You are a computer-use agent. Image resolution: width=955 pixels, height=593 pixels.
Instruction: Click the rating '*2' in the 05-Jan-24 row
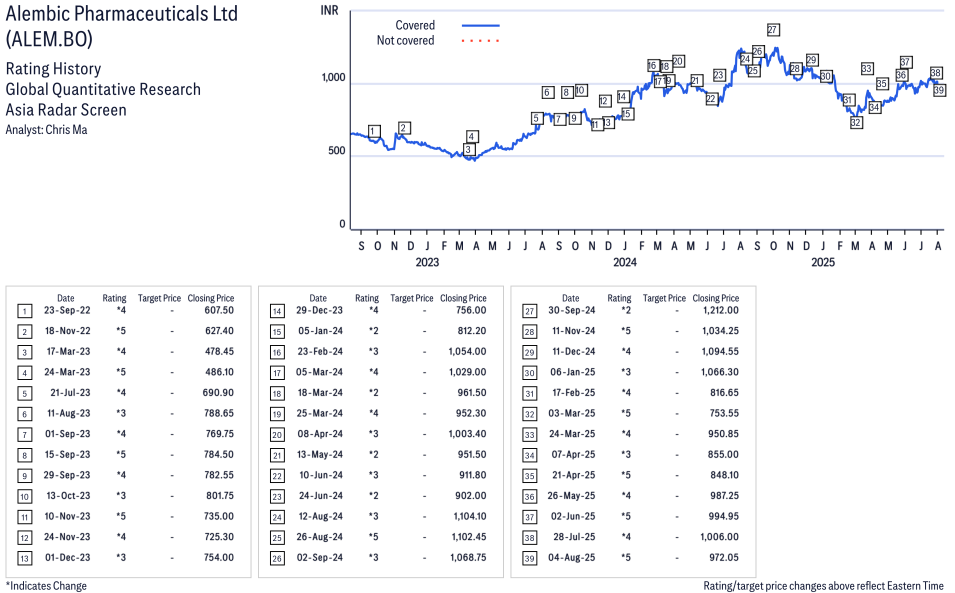374,331
